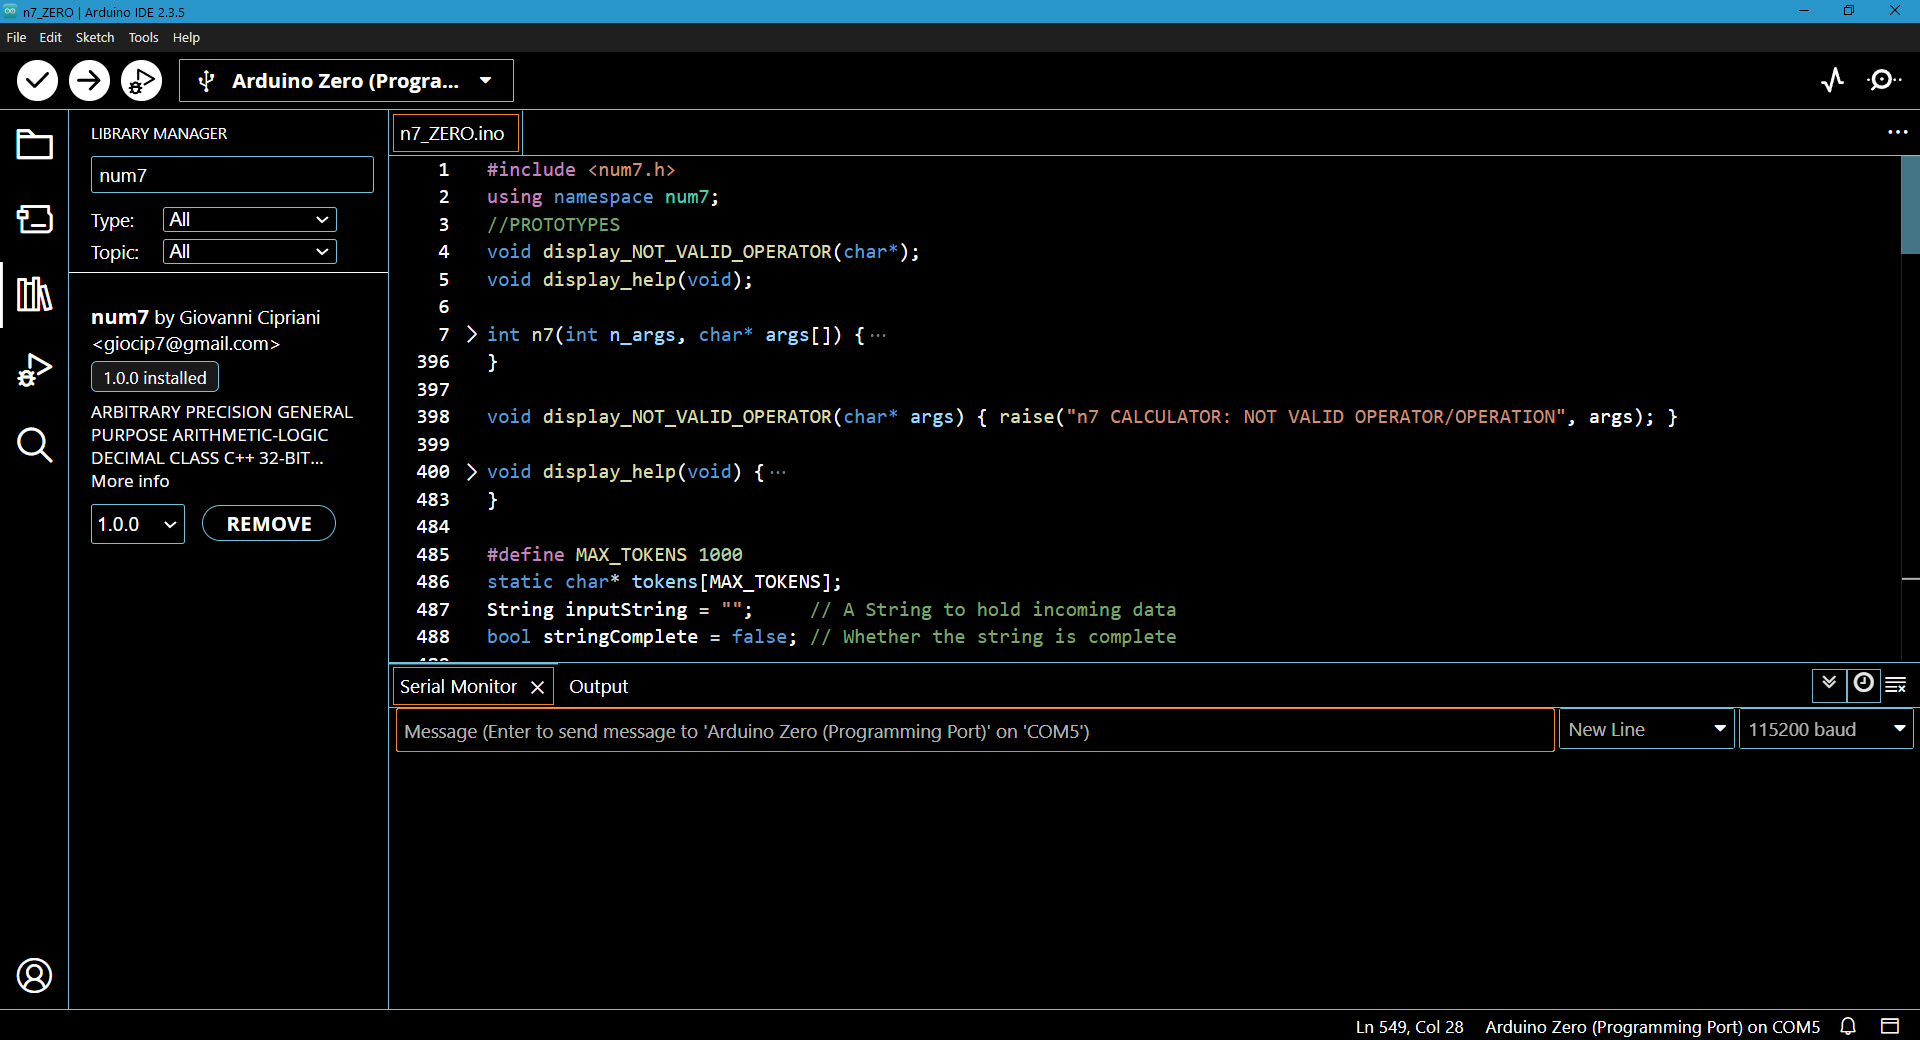
Task: Toggle the bottom panel from the status bar
Action: tap(1890, 1026)
